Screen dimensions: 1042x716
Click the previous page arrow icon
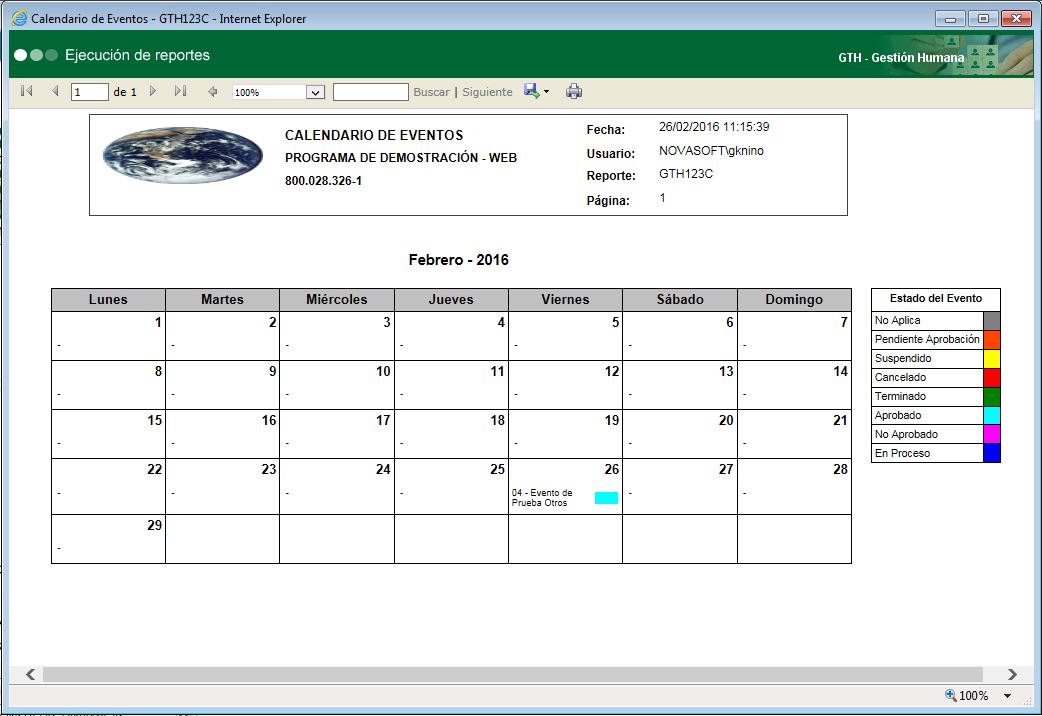click(54, 91)
